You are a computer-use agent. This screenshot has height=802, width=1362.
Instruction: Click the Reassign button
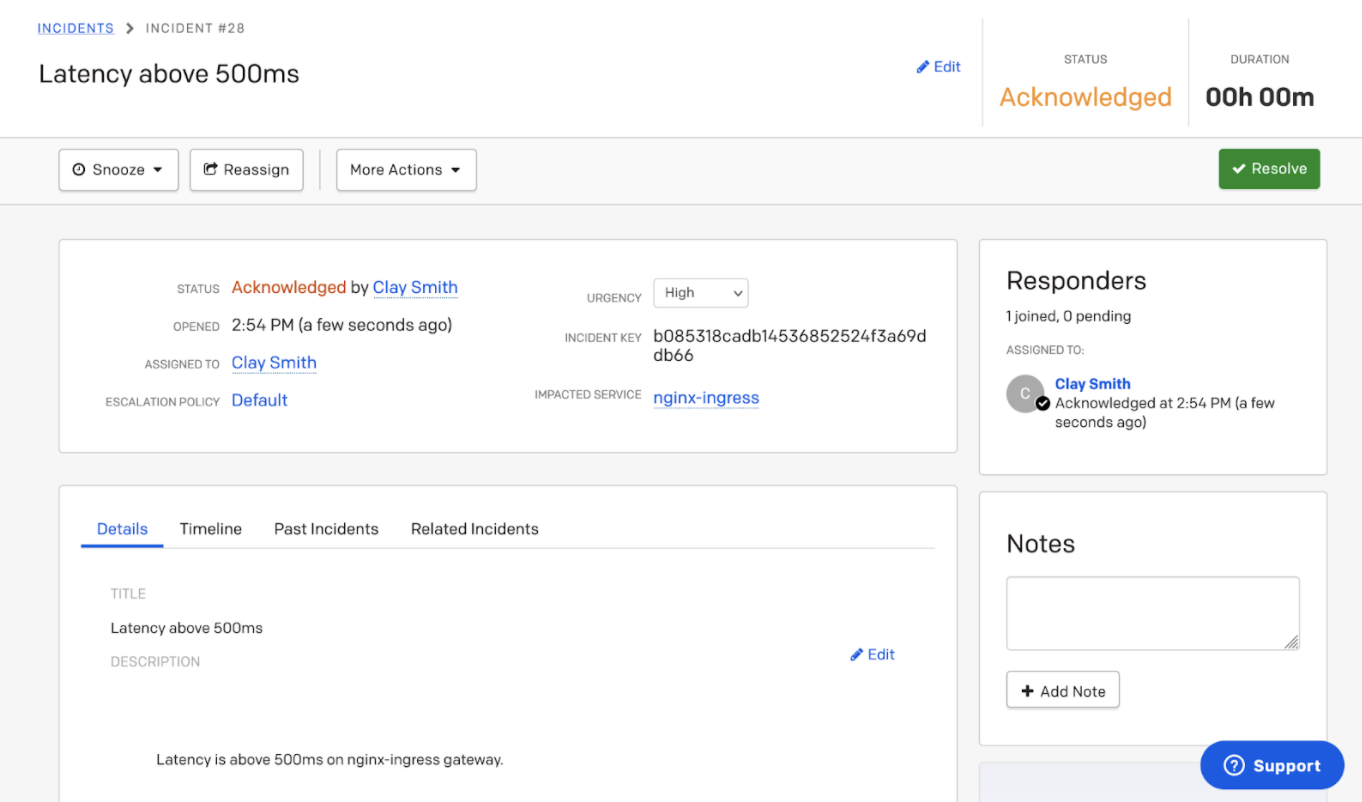click(x=246, y=170)
